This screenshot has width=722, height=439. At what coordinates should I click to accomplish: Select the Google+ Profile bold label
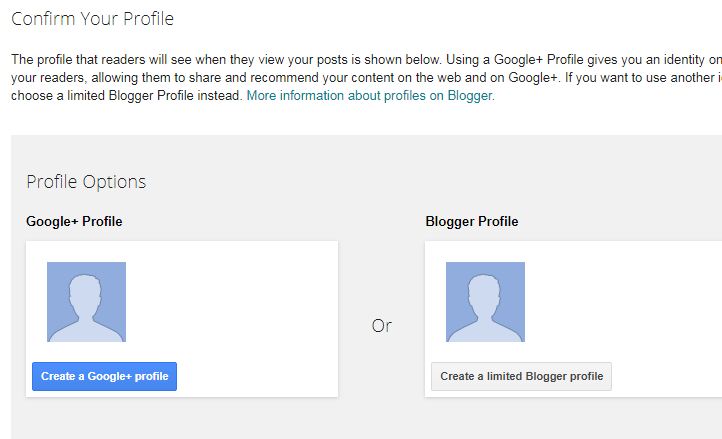pyautogui.click(x=74, y=221)
